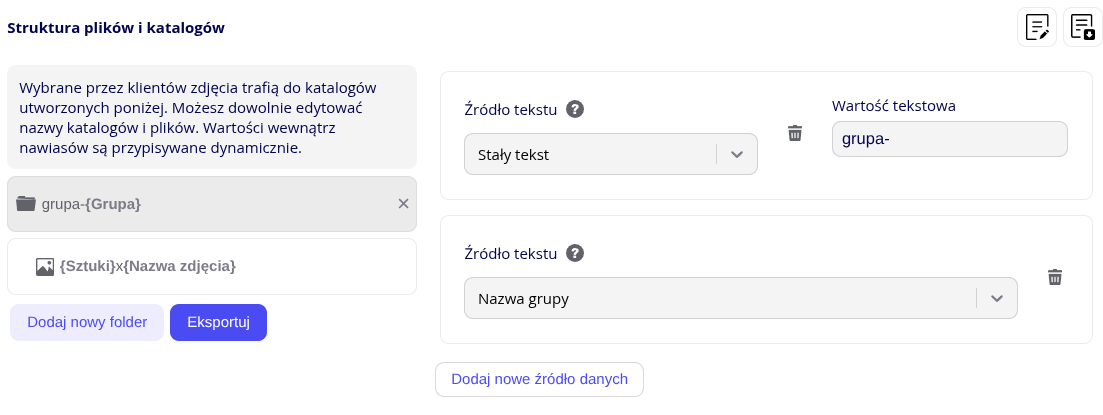Delete the Nazwa grupy source with trash icon

[x=1054, y=277]
